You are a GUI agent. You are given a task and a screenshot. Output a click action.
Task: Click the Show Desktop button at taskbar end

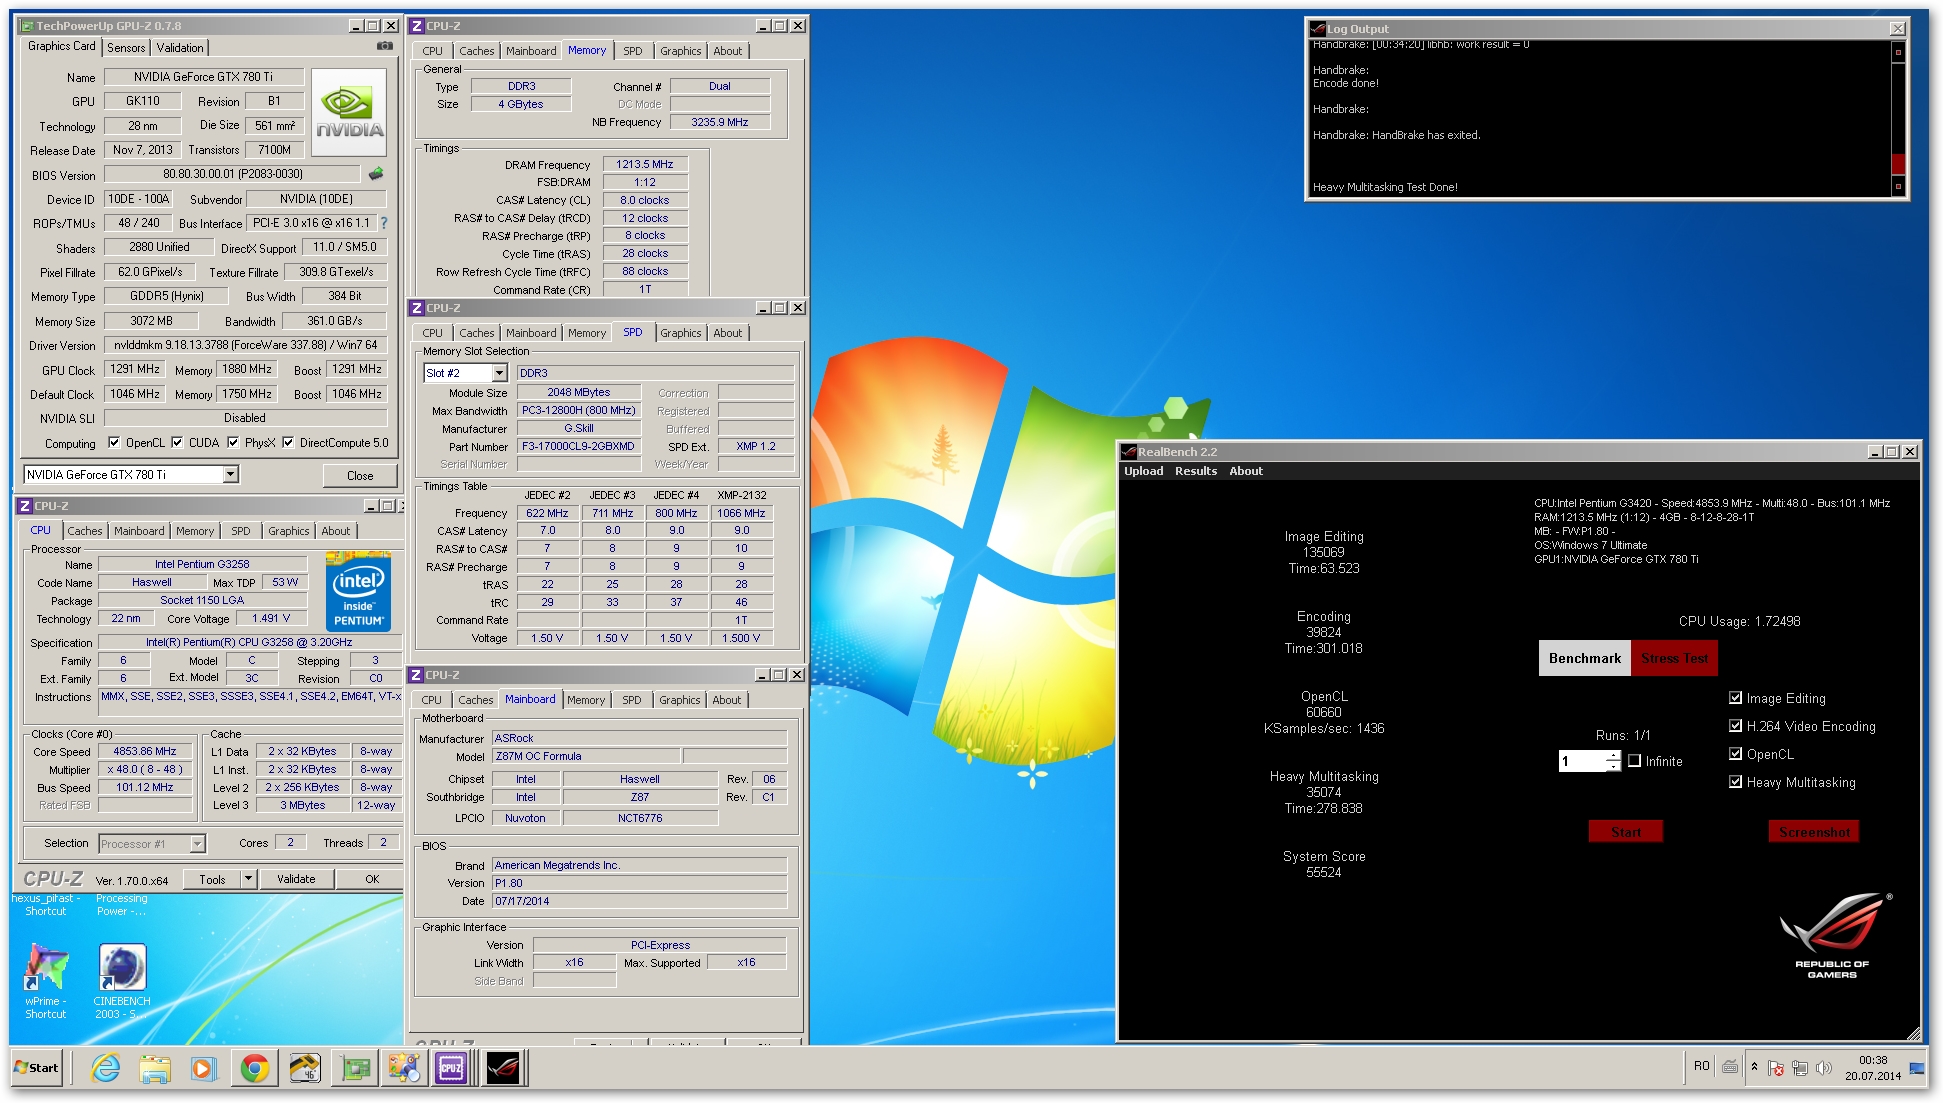[1918, 1067]
